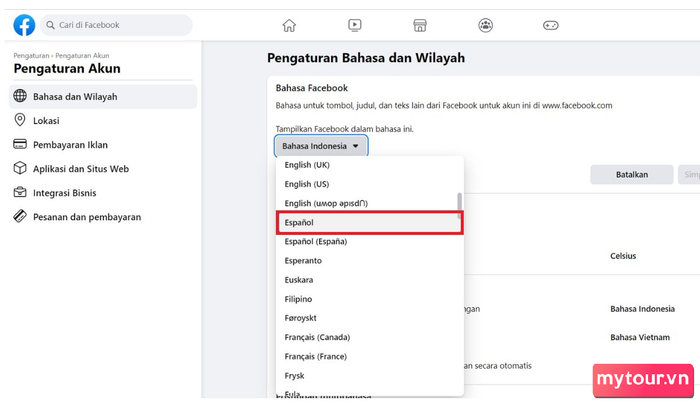
Task: Select Français (France) language option
Action: point(370,356)
